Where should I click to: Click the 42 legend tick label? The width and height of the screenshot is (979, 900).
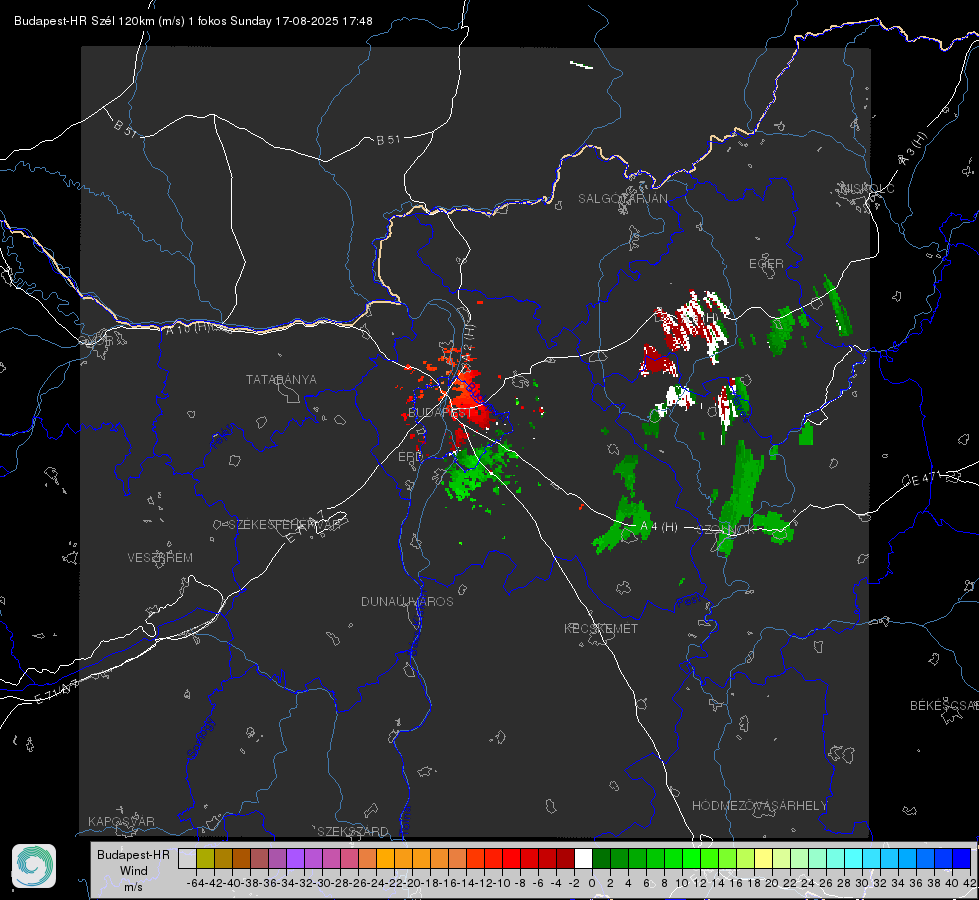(970, 883)
